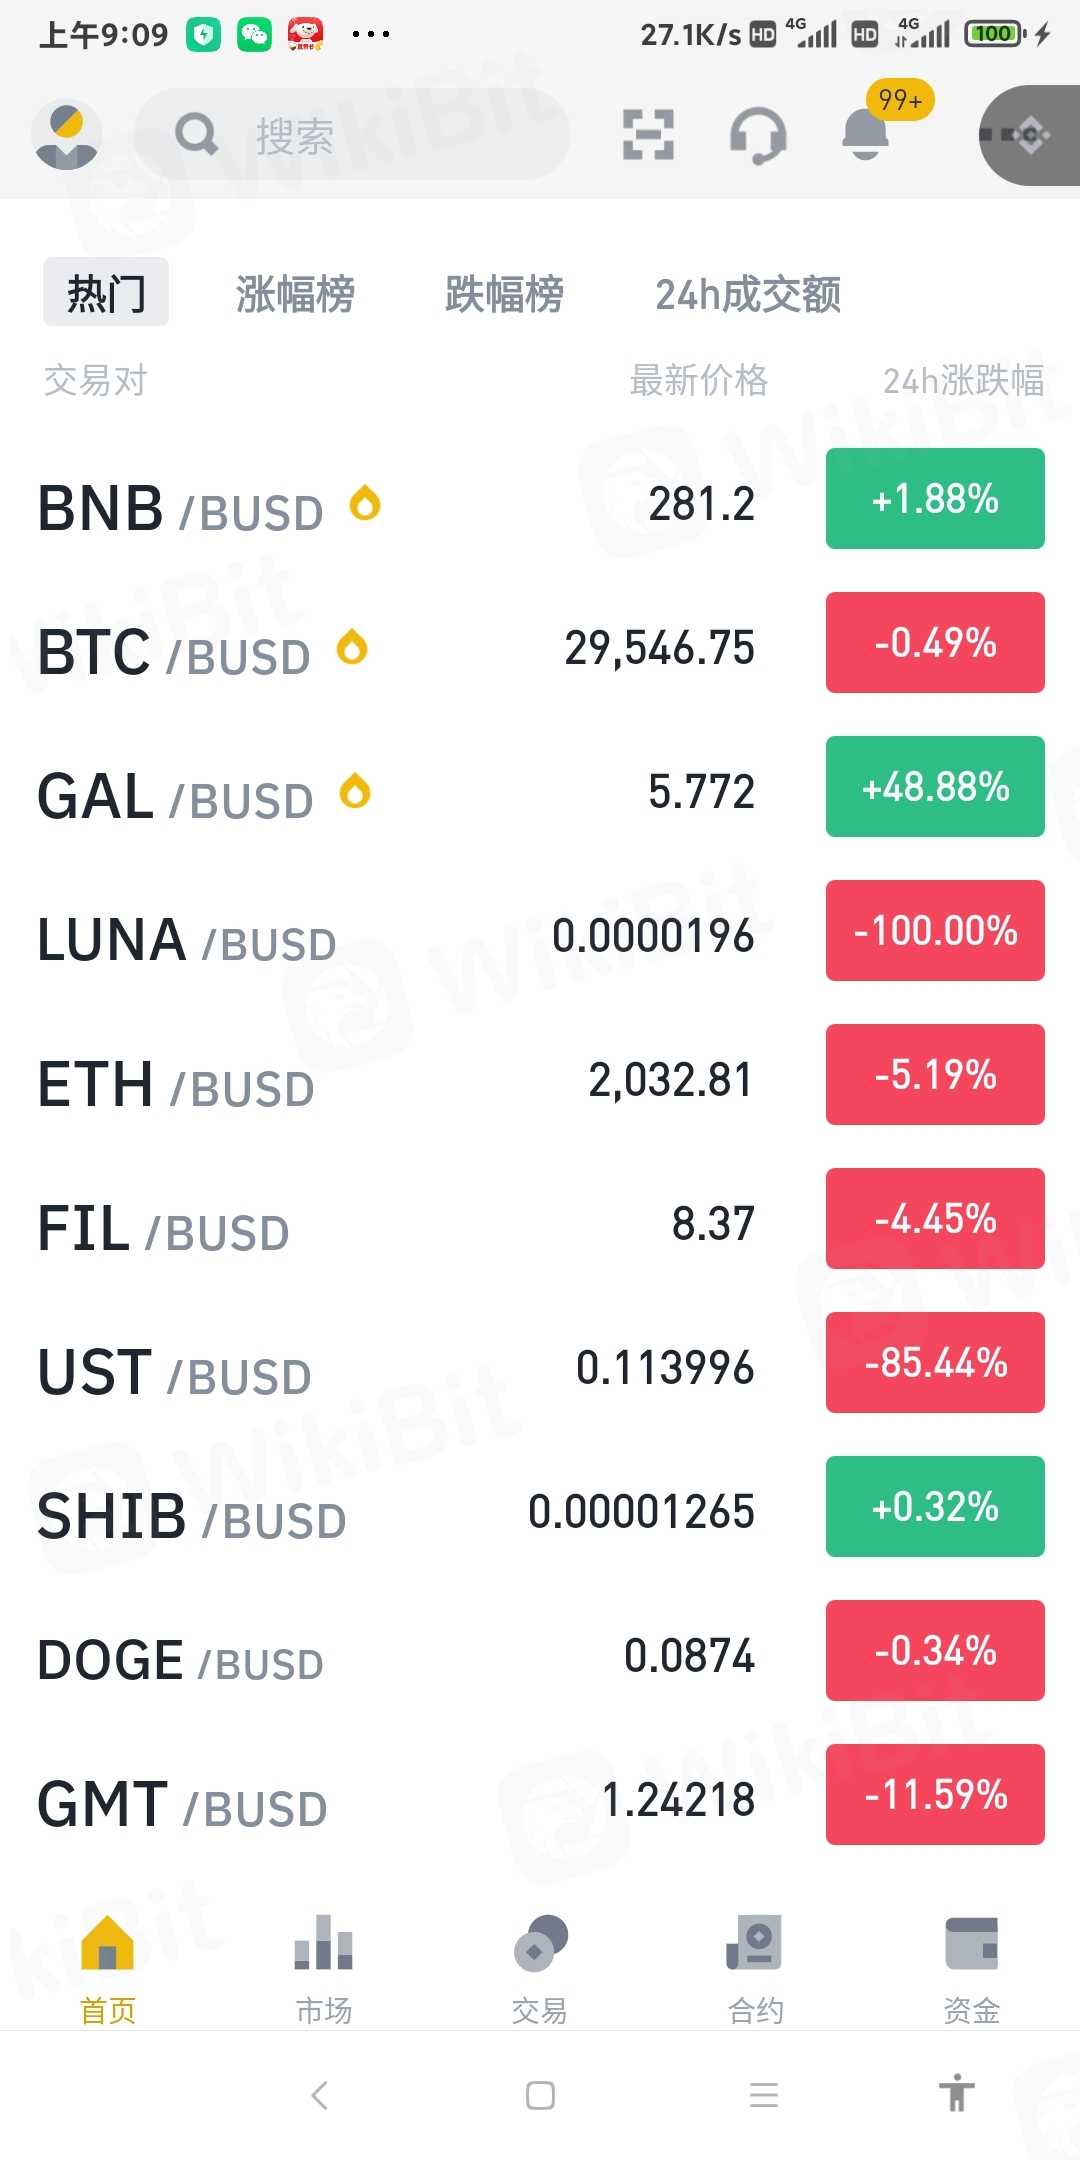Open the profile avatar icon

66,135
